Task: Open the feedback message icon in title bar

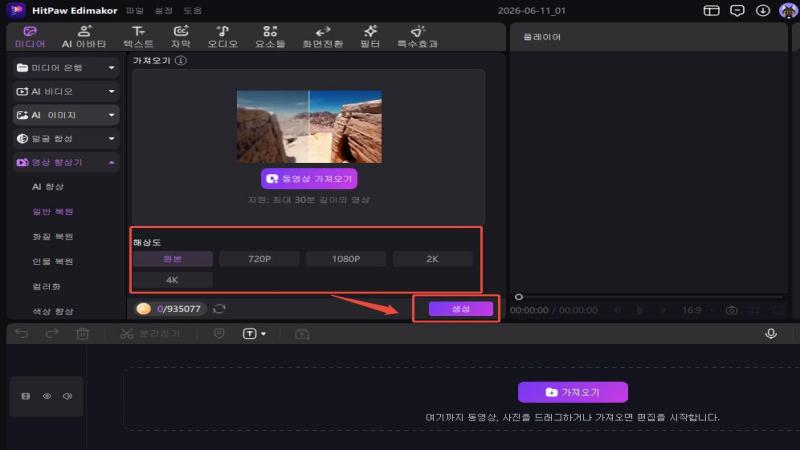Action: tap(737, 11)
